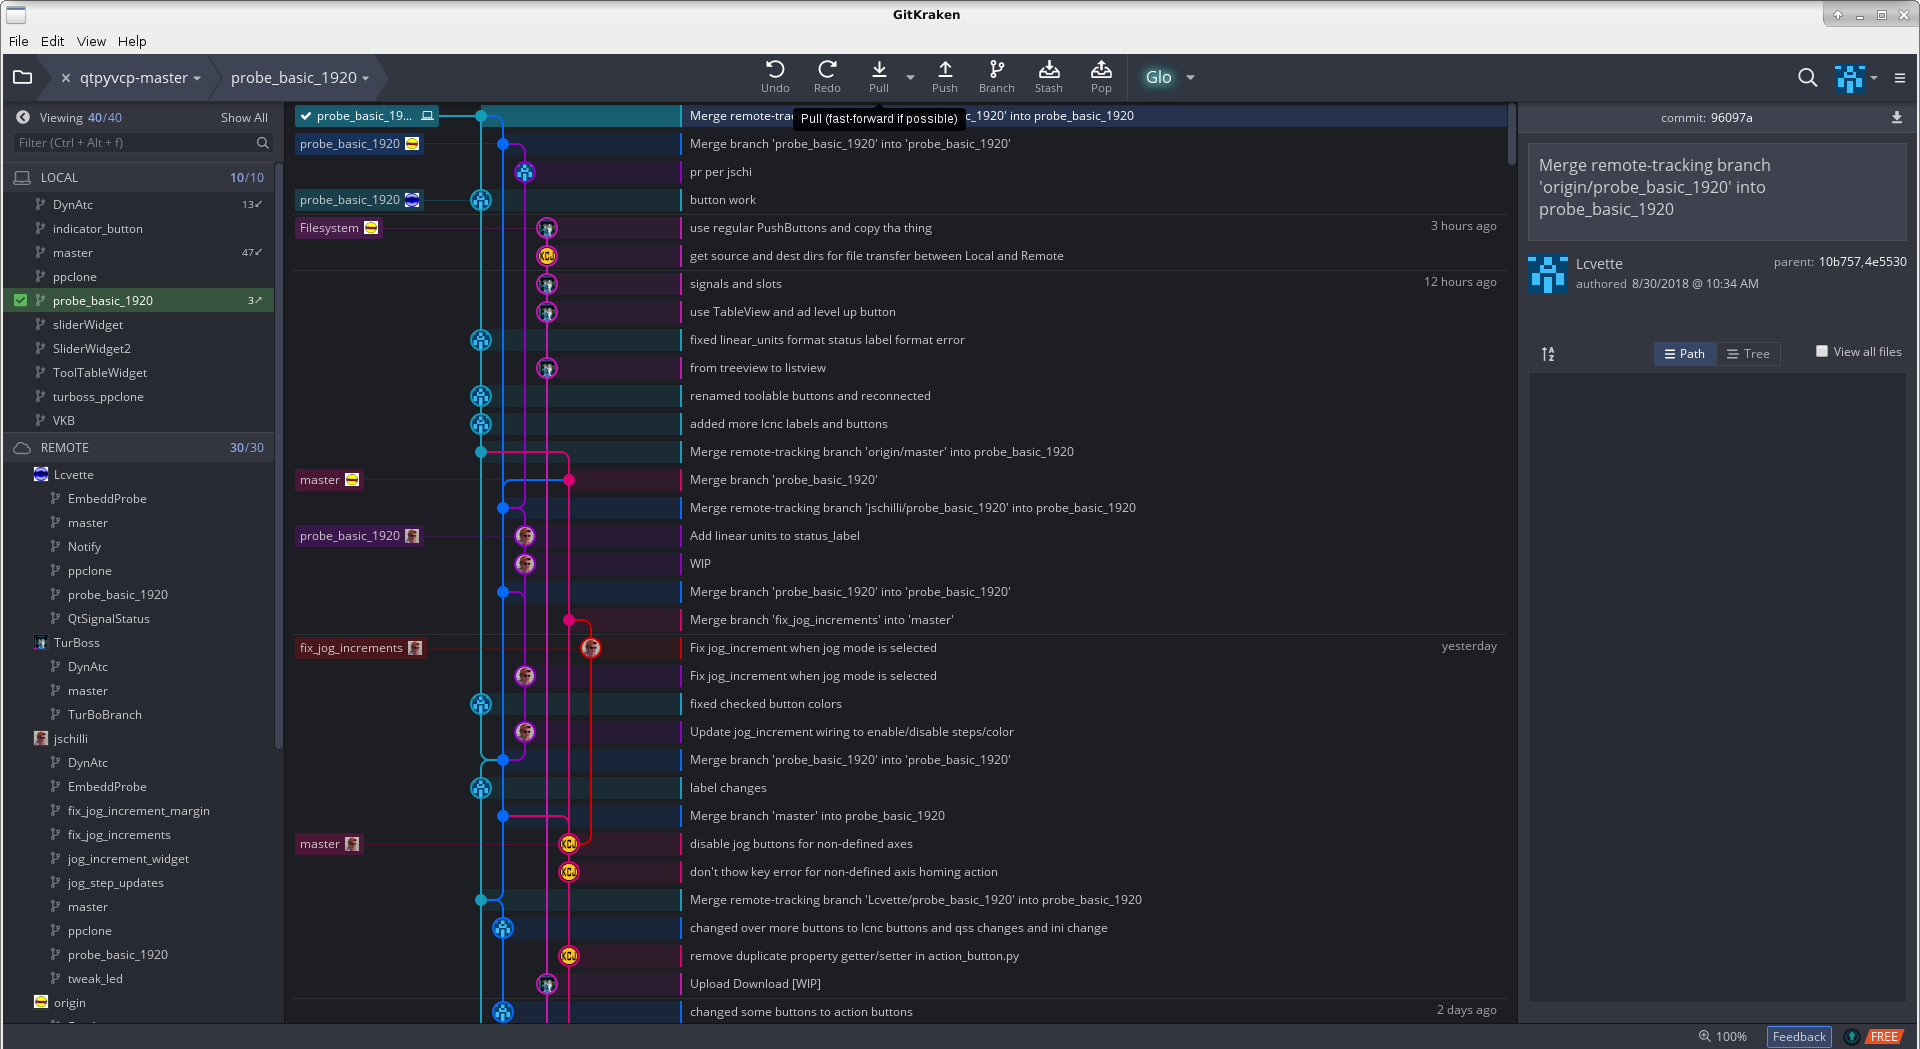Click the commit graph vertical scrollbar
Image resolution: width=1920 pixels, height=1049 pixels.
coord(1511,135)
